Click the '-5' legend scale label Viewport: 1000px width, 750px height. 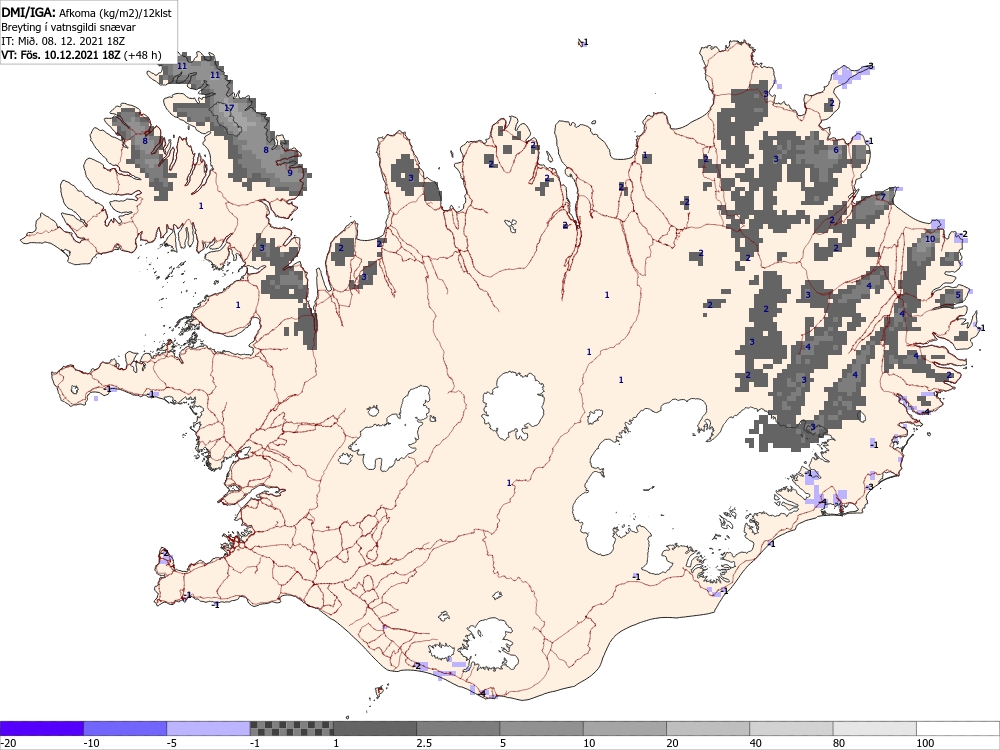(173, 743)
